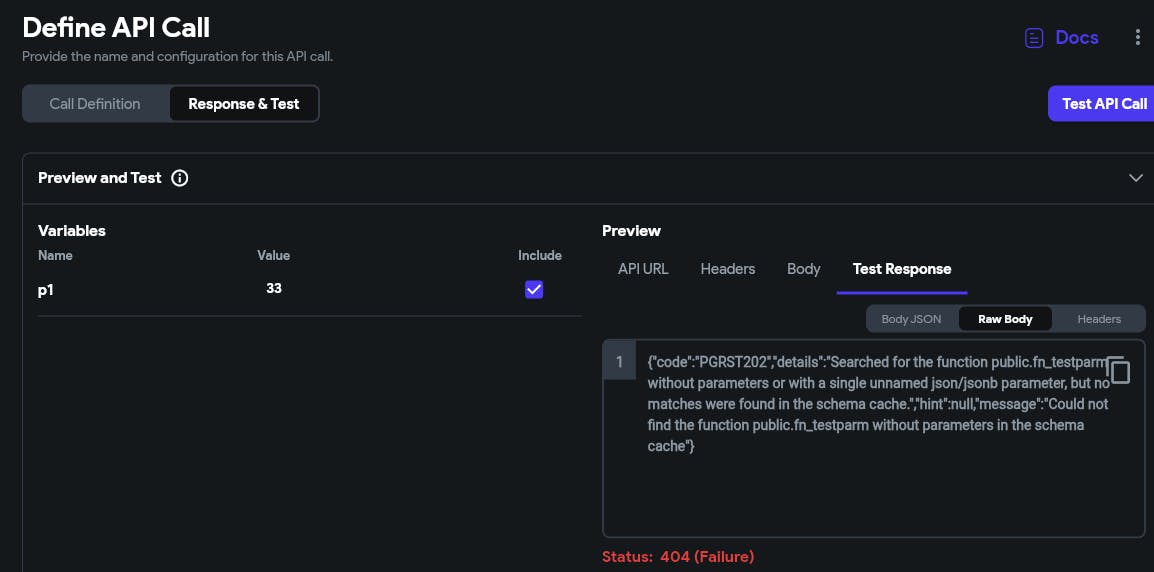Select the Raw Body view
1154x572 pixels.
click(1005, 319)
